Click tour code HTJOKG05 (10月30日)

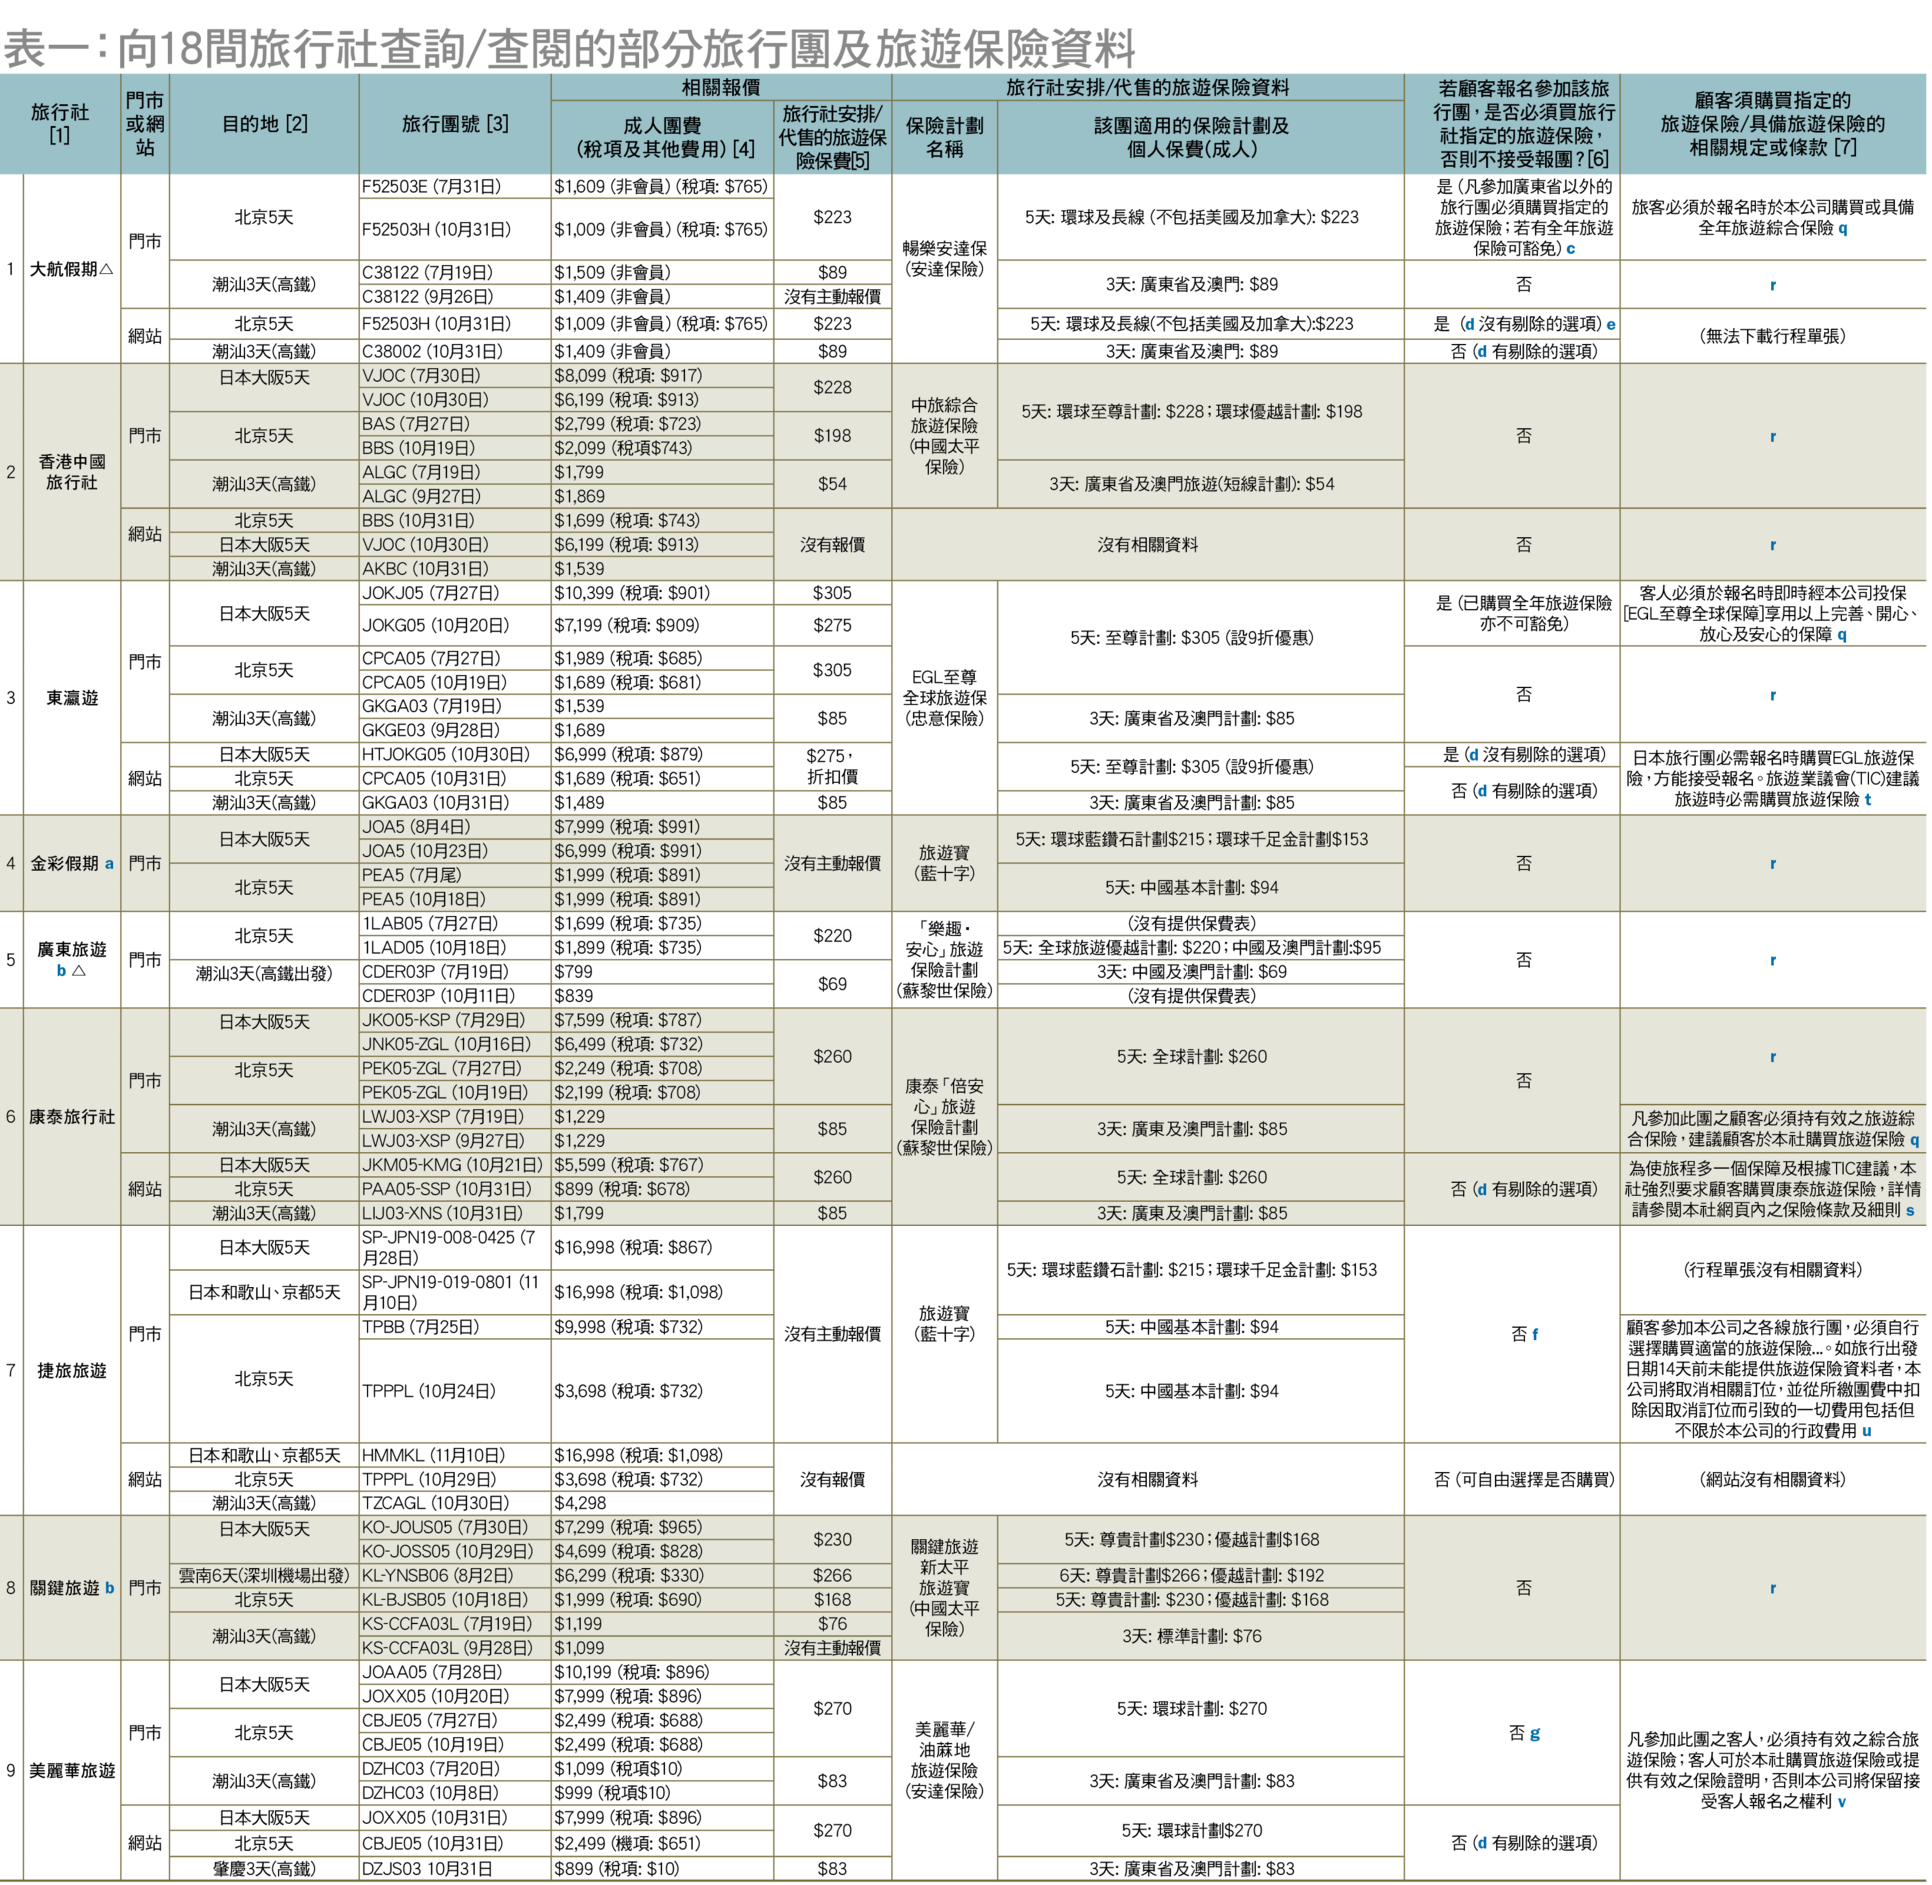point(446,755)
